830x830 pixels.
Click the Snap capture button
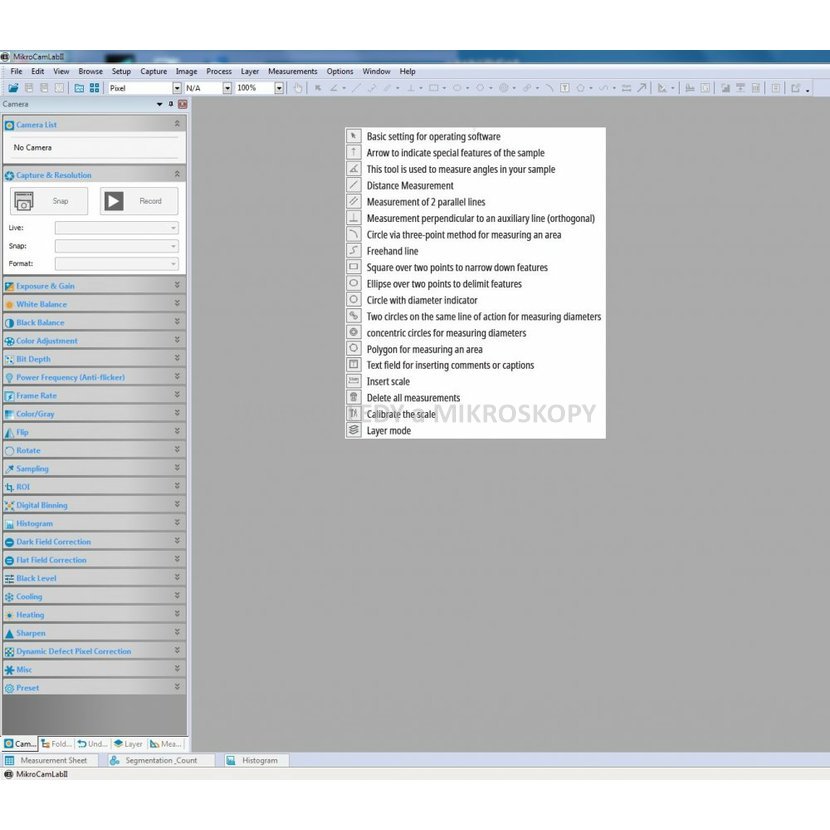point(49,201)
